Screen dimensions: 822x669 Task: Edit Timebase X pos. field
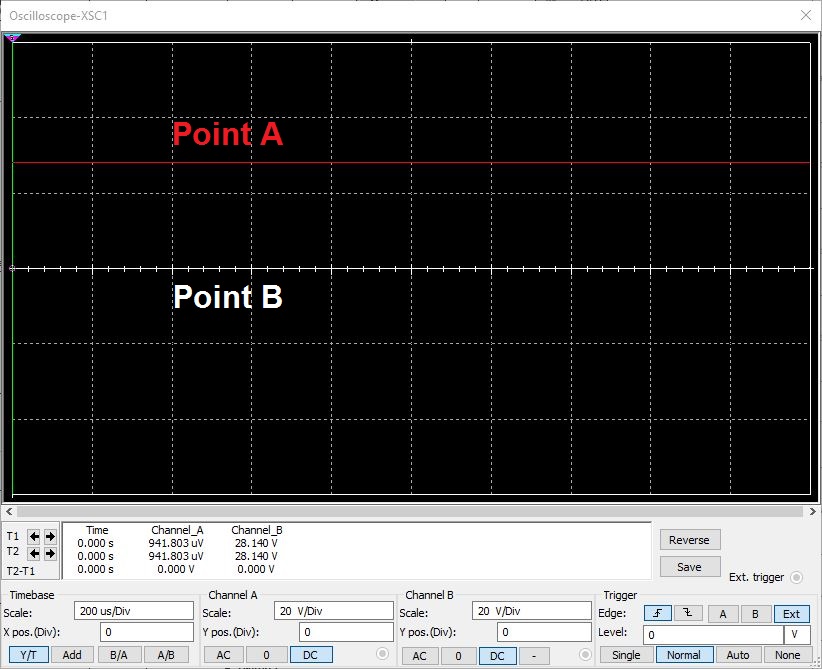pyautogui.click(x=147, y=632)
